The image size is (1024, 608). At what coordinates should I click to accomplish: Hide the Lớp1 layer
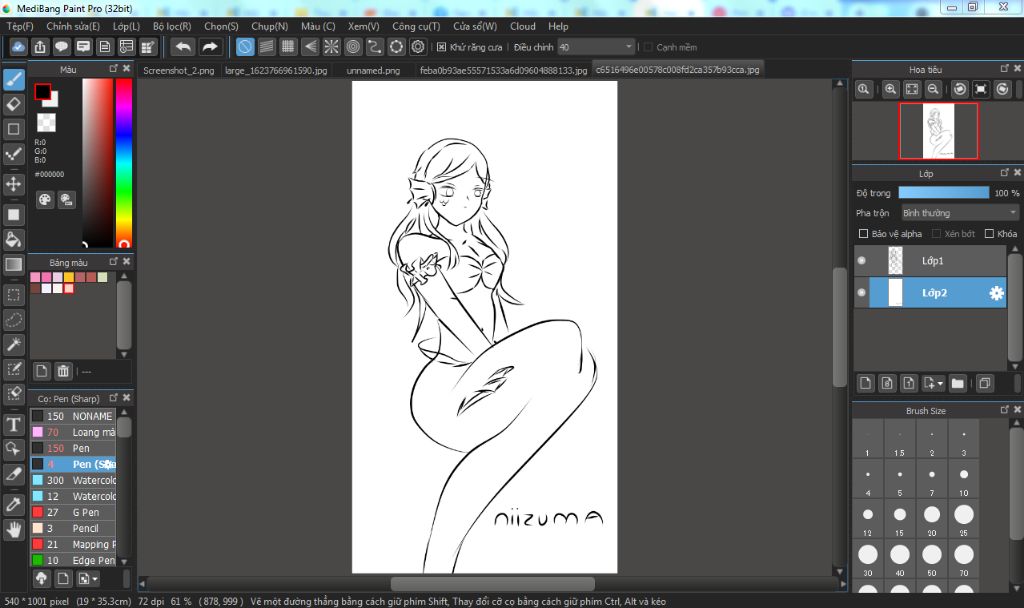tap(861, 261)
